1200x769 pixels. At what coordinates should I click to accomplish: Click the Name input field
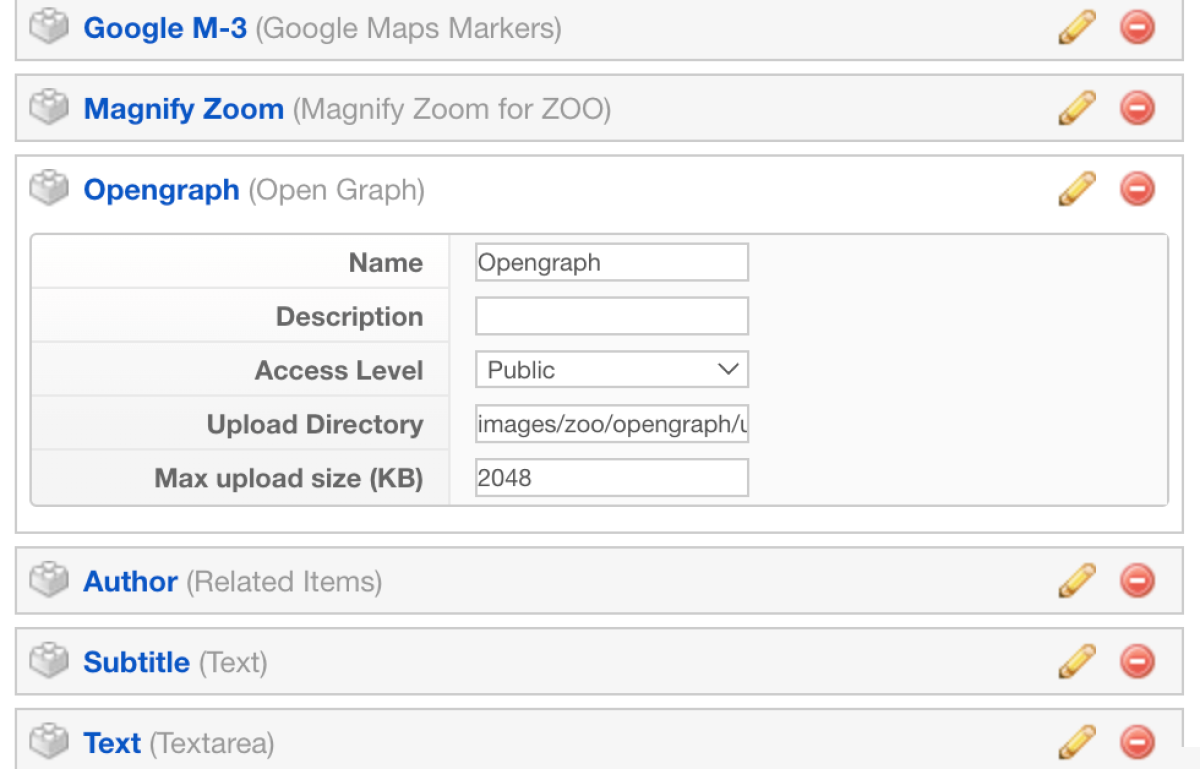[x=611, y=261]
